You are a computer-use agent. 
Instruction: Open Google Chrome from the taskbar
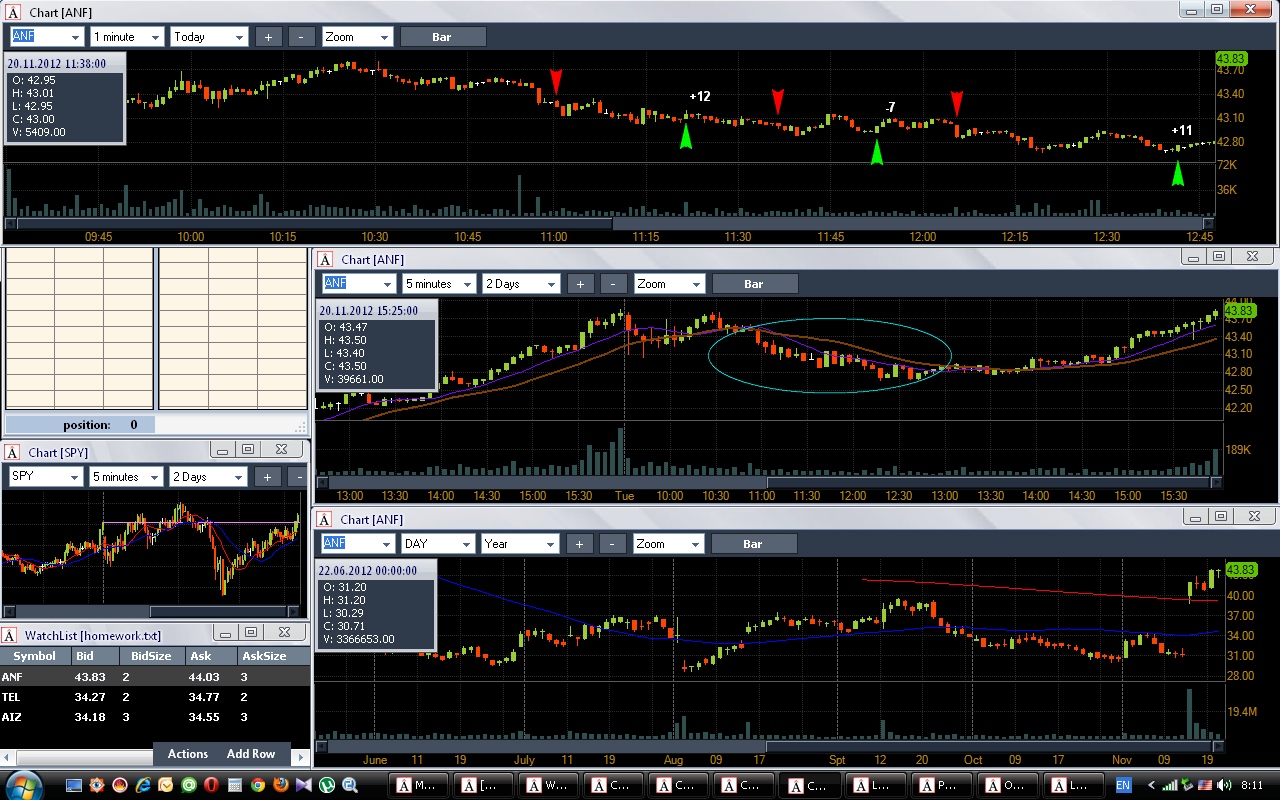257,785
